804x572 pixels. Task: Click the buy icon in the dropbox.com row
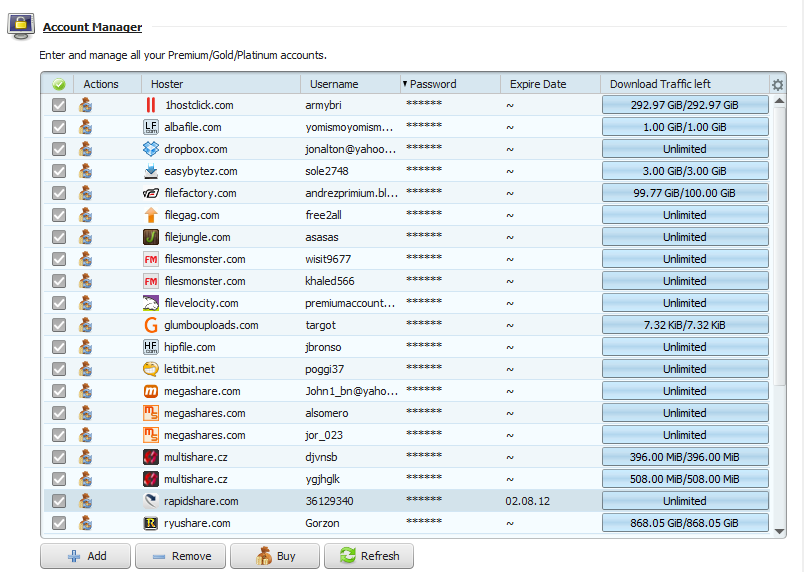pos(86,149)
